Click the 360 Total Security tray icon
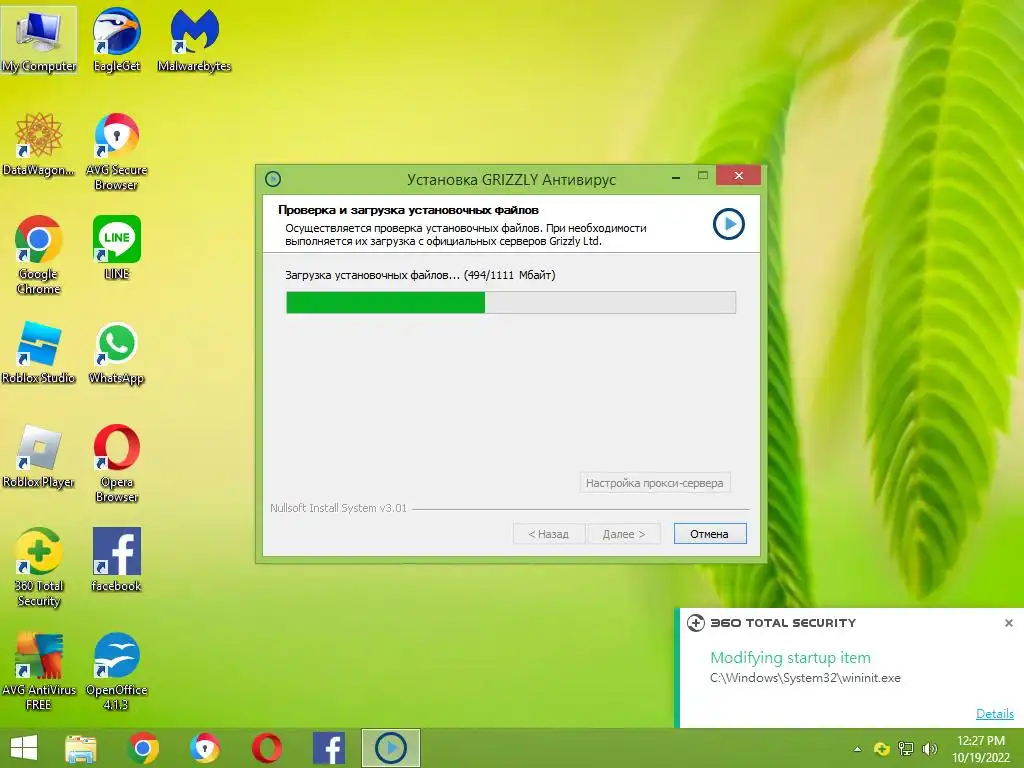 [x=882, y=749]
